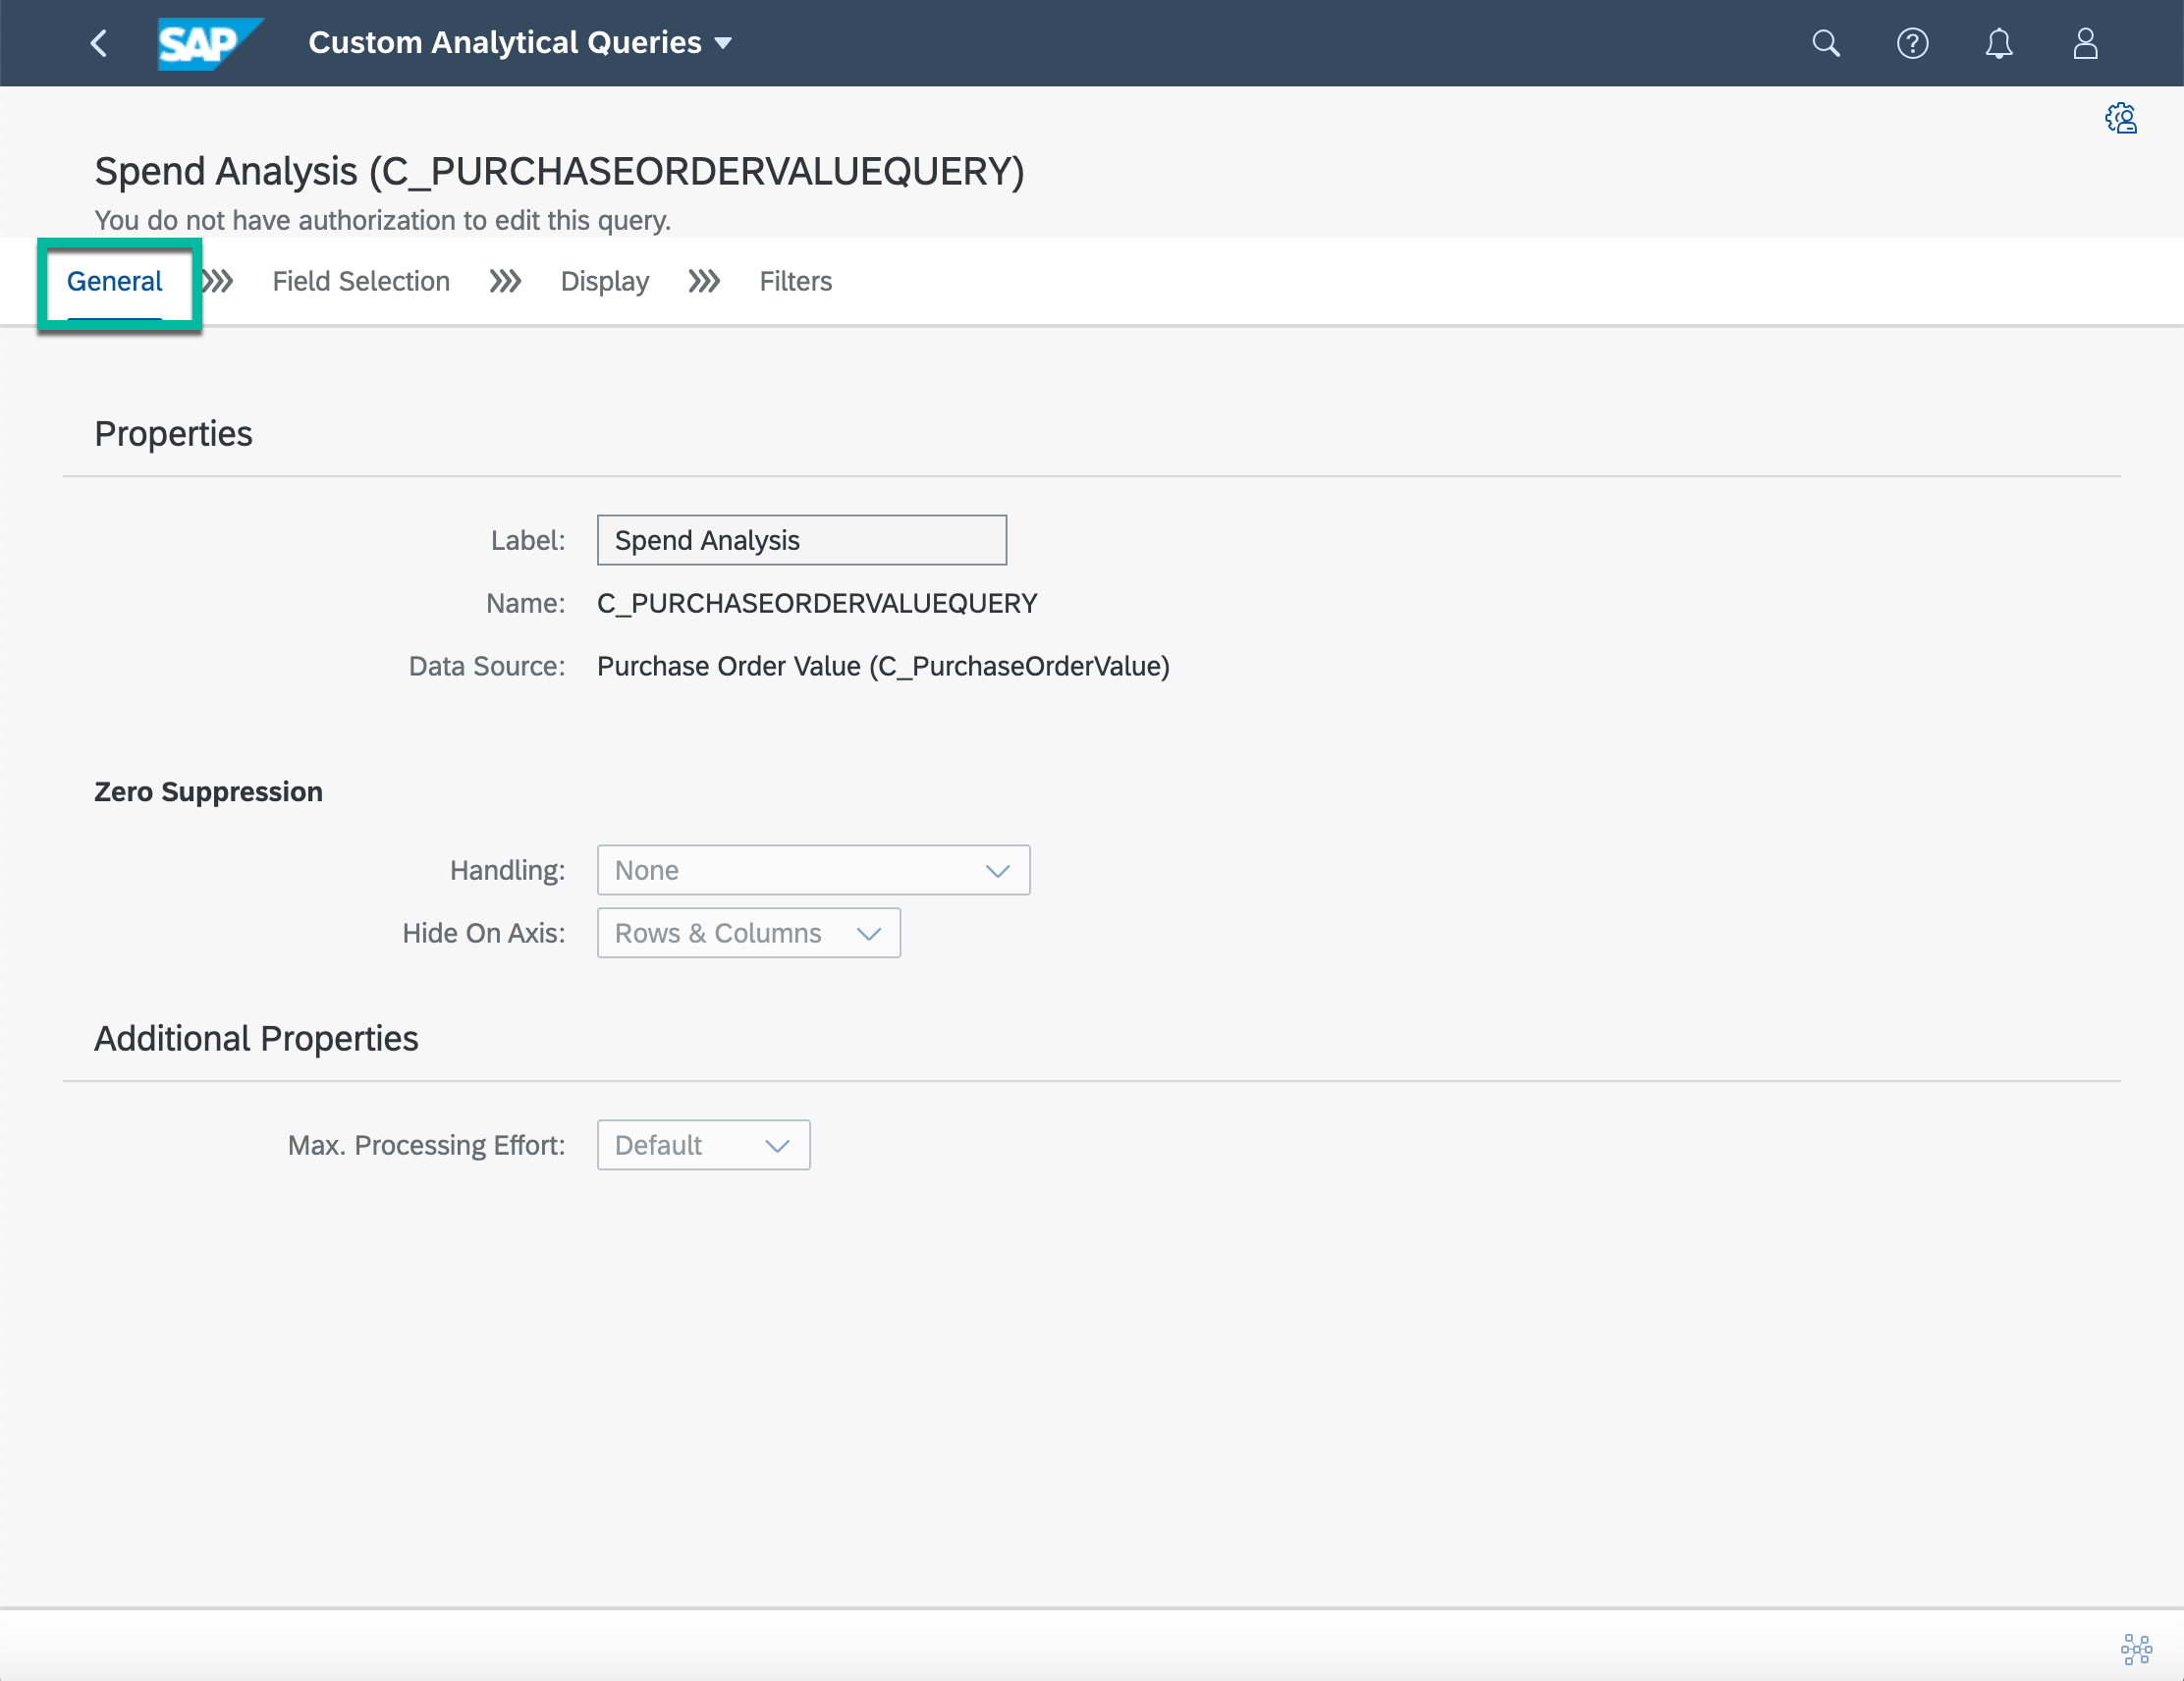The image size is (2184, 1681).
Task: Click the bottom-right network diagram icon
Action: point(2135,1648)
